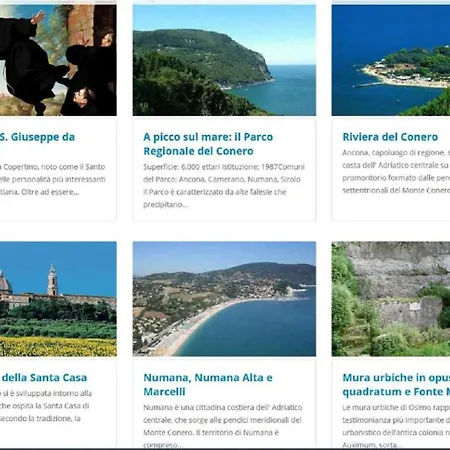Open the S. Giuseppe monks painting image
The image size is (450, 450).
coord(58,60)
